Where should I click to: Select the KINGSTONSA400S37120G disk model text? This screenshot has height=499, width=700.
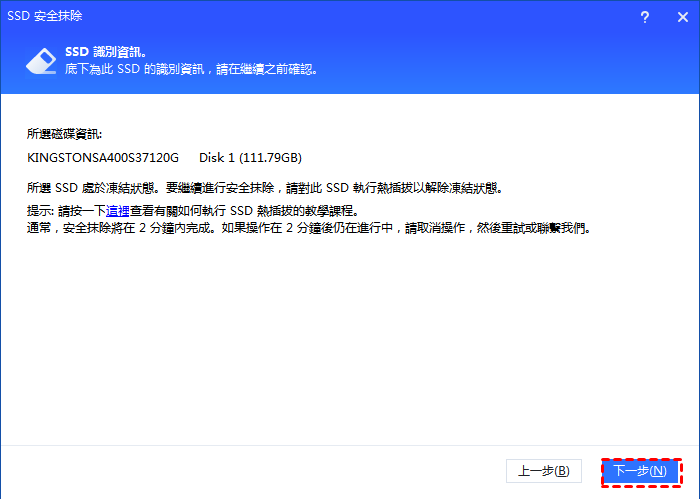coord(103,158)
